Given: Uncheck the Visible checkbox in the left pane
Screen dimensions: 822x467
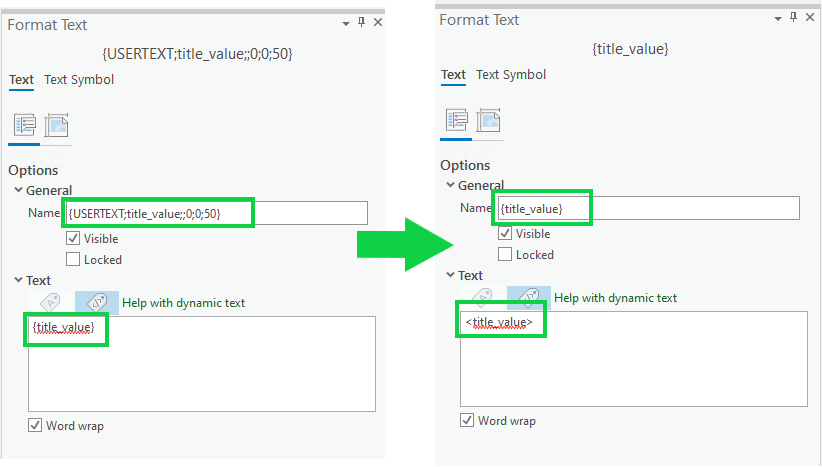Looking at the screenshot, I should point(73,239).
